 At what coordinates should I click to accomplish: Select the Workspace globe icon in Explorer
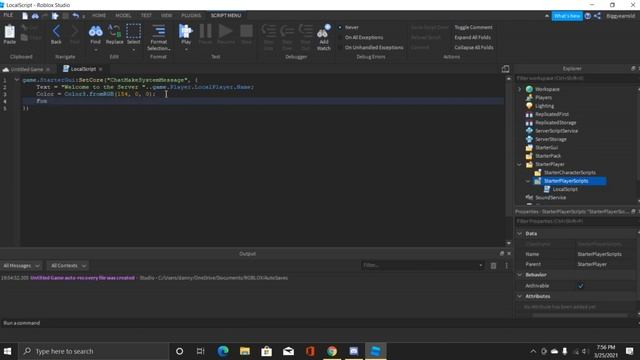(x=529, y=89)
